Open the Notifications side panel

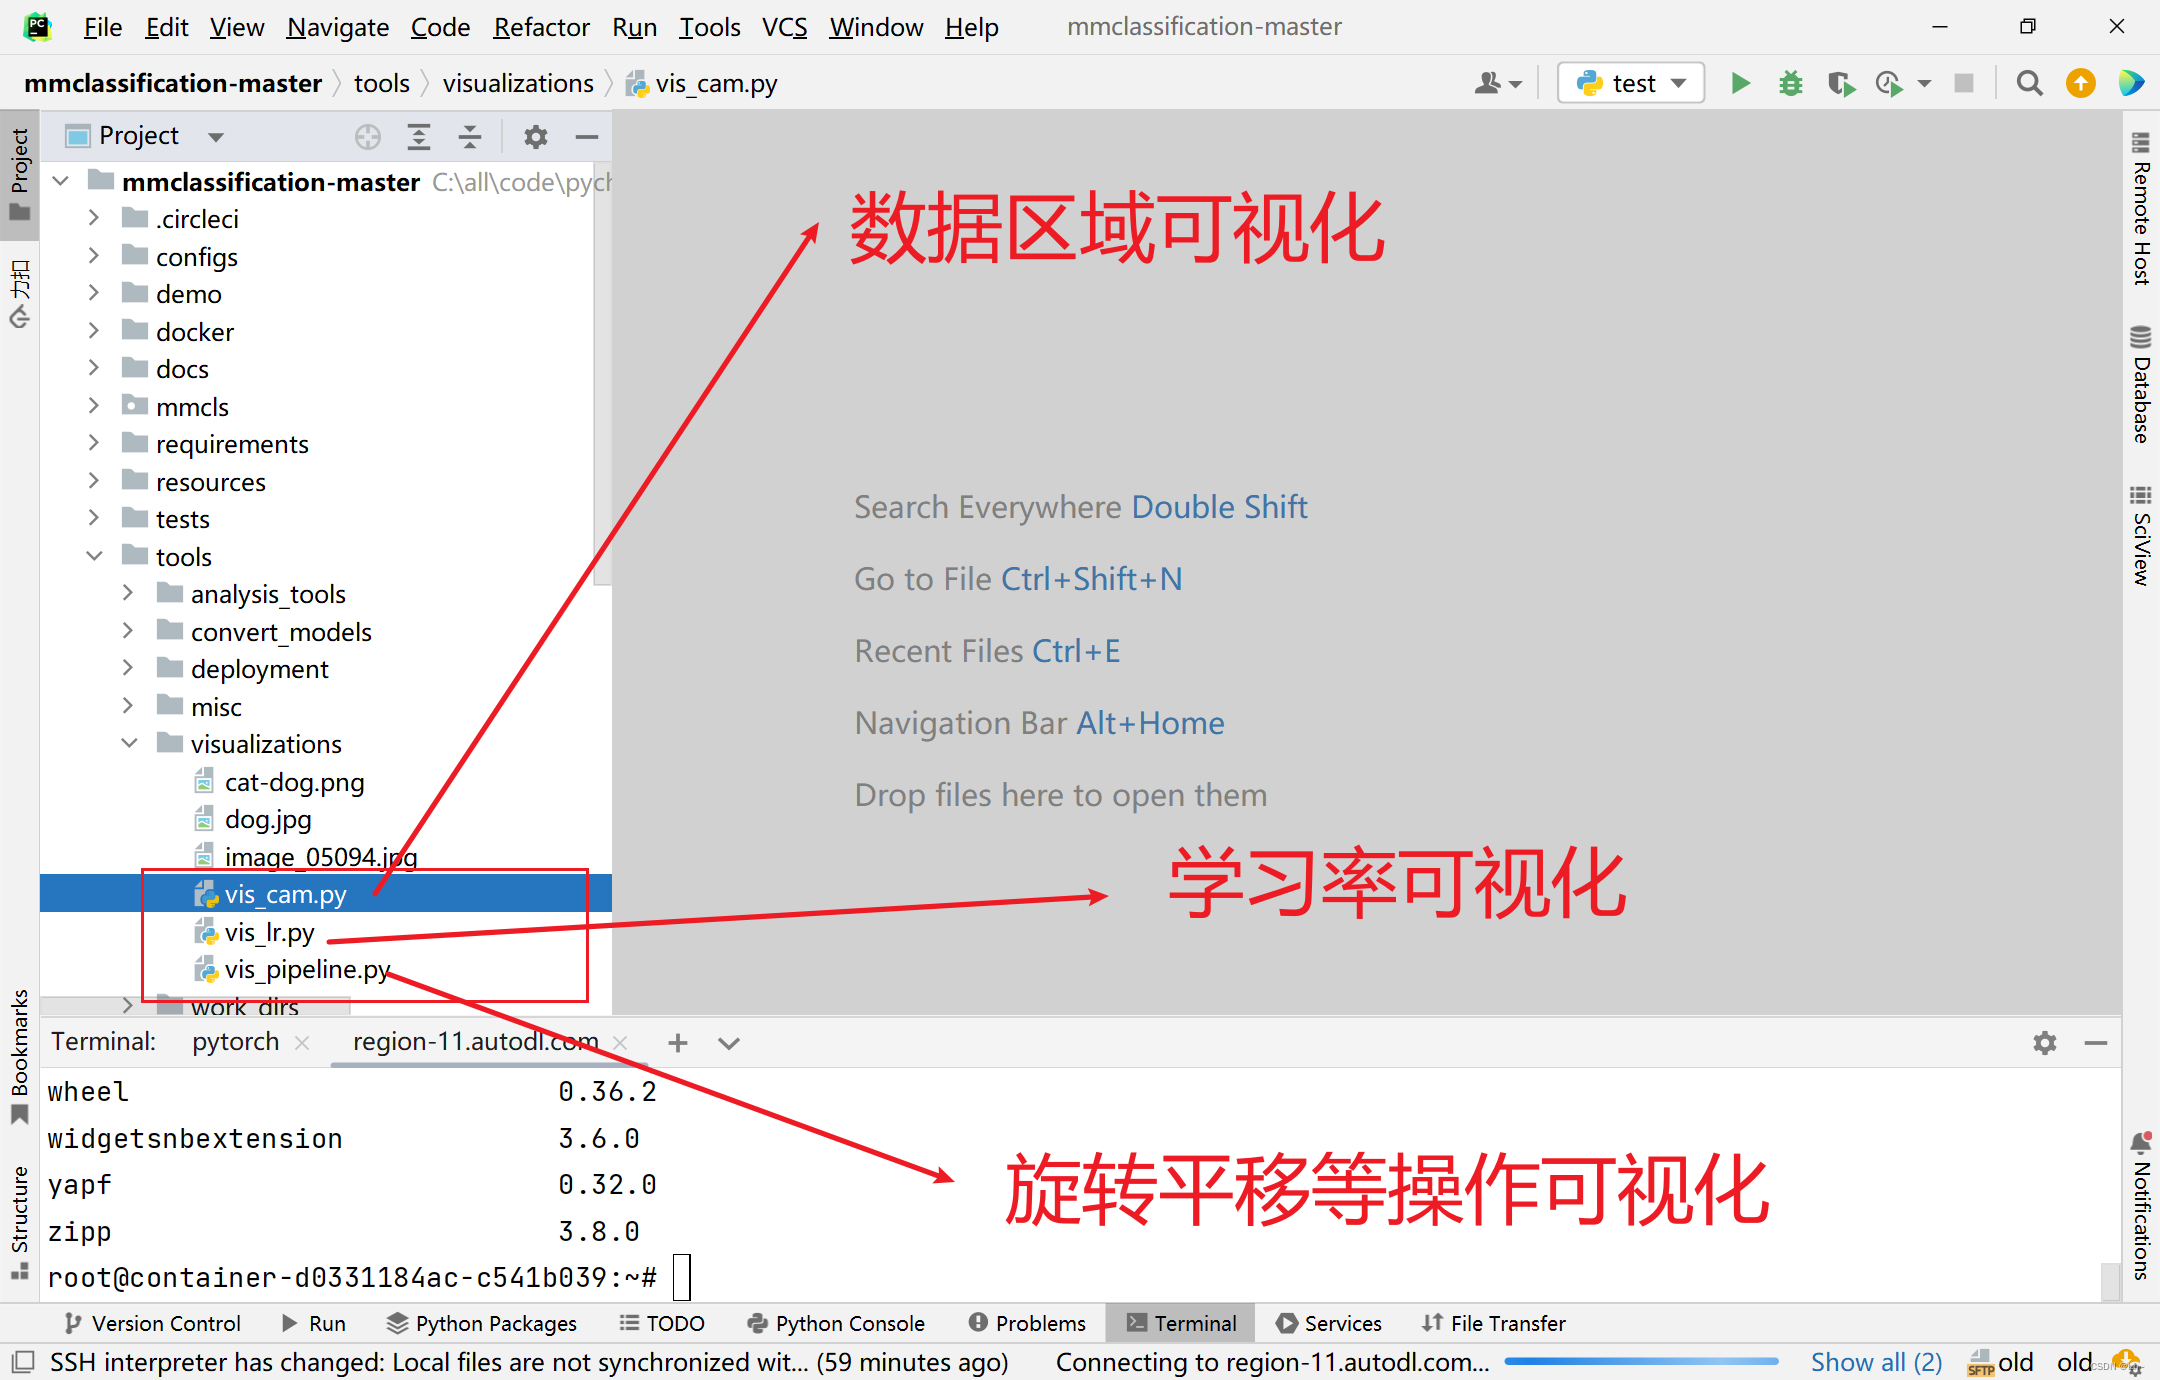coord(2141,1206)
